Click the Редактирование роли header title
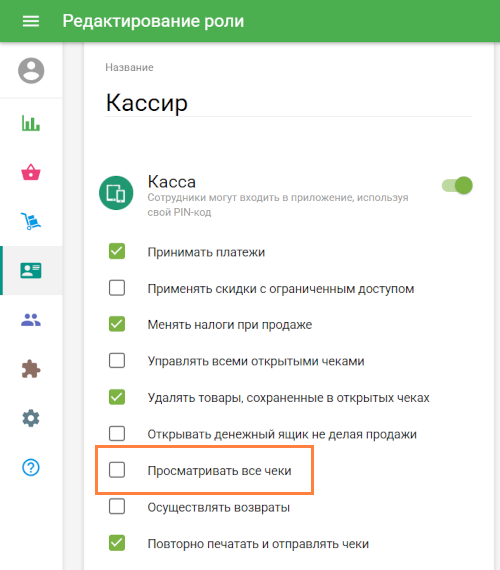Viewport: 500px width, 570px height. (x=153, y=21)
